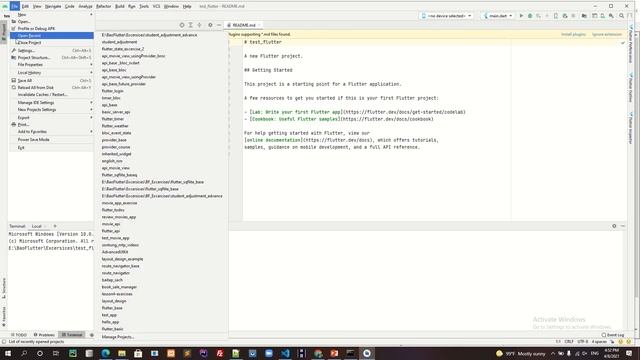Click Ignore extension link
Screen dimensions: 640x360
(x=607, y=34)
